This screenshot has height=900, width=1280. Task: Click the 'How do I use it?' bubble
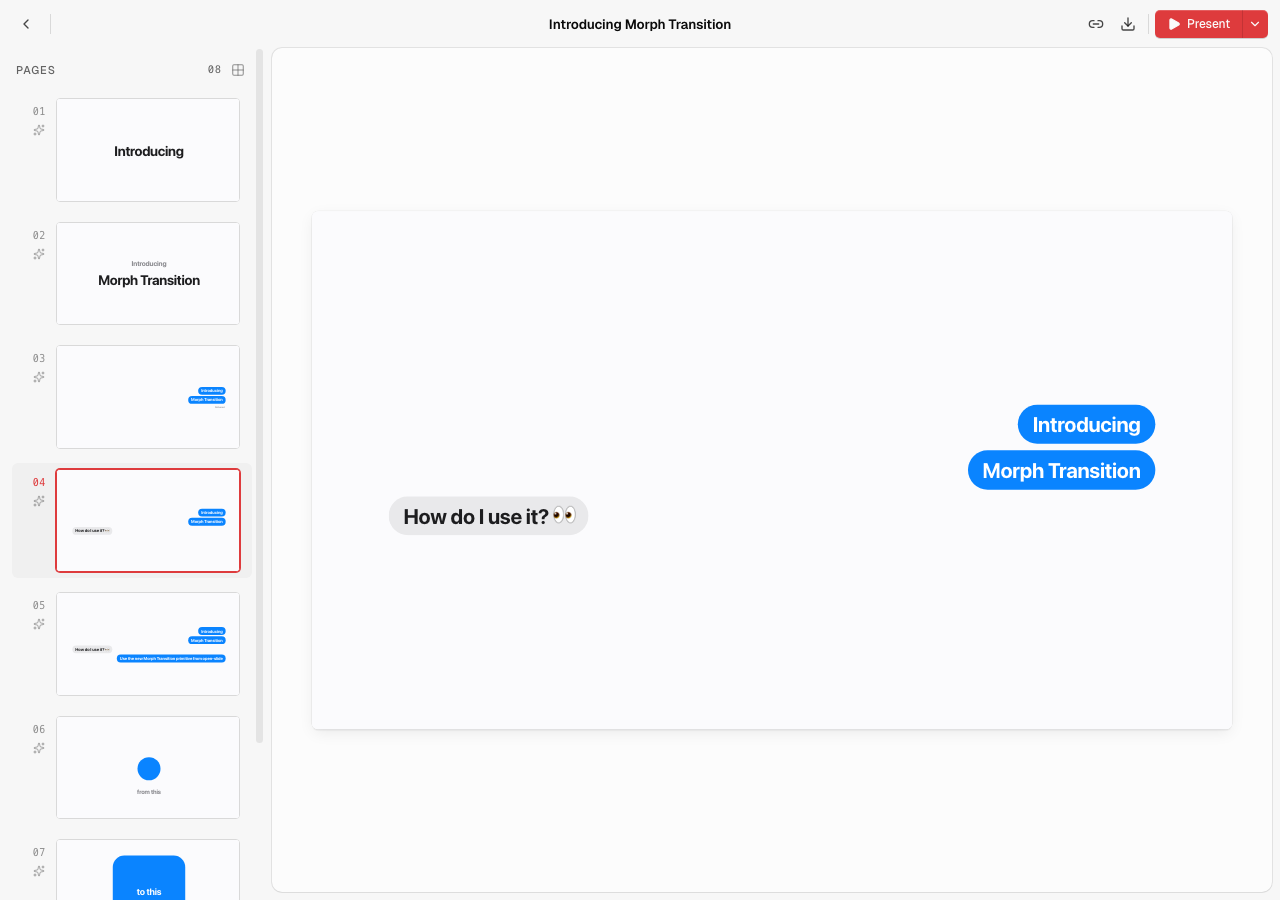click(488, 516)
